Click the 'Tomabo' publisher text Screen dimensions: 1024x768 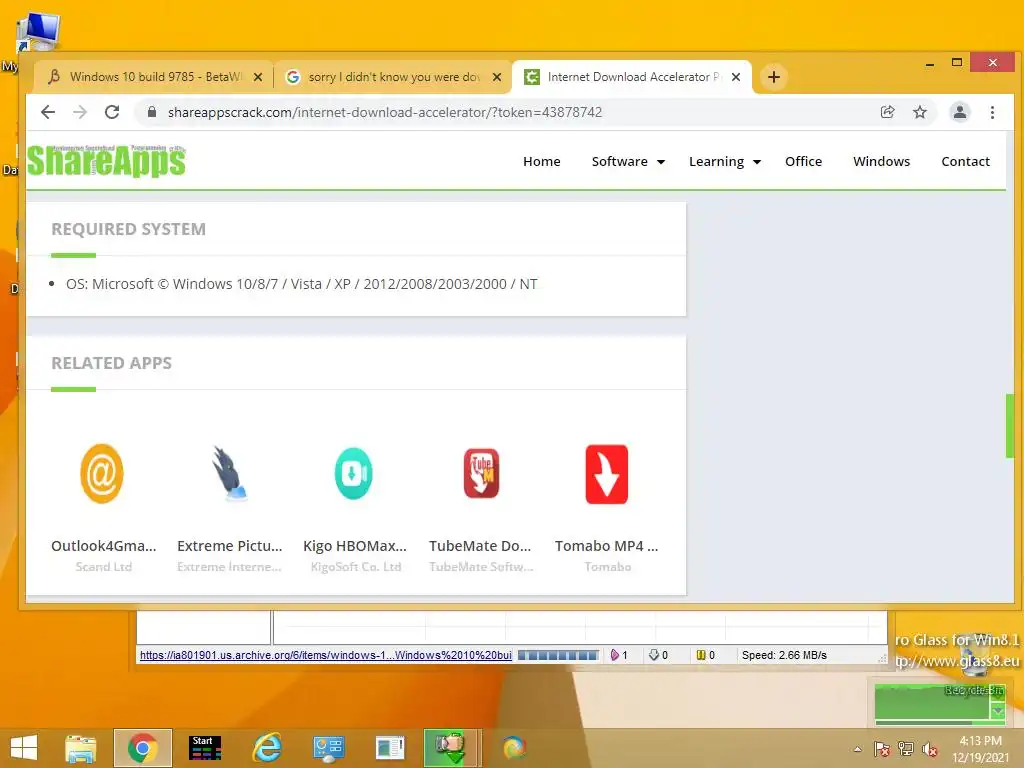point(607,567)
